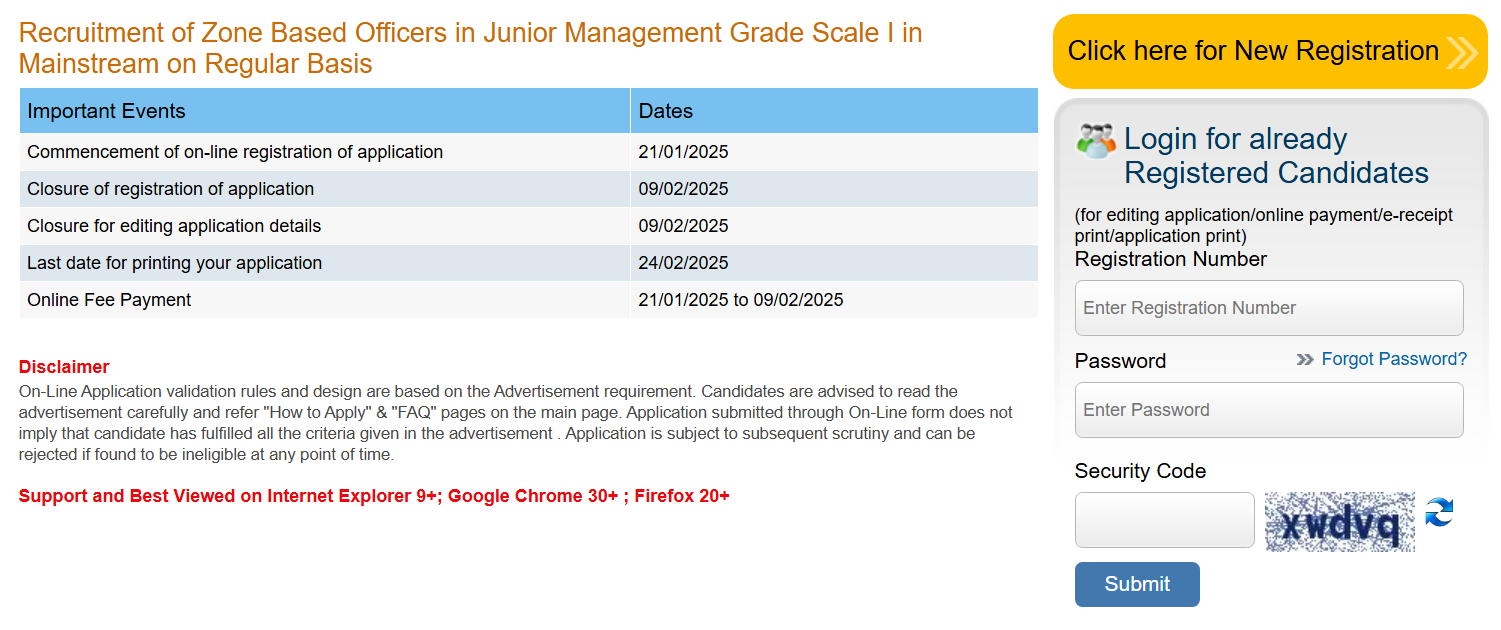Click the refresh captcha icon
Image resolution: width=1501 pixels, height=630 pixels.
coord(1439,513)
